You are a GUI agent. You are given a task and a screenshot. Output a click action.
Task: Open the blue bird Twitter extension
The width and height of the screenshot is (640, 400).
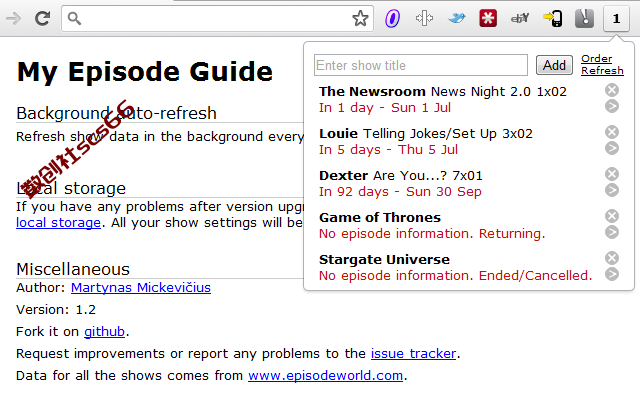(x=456, y=18)
